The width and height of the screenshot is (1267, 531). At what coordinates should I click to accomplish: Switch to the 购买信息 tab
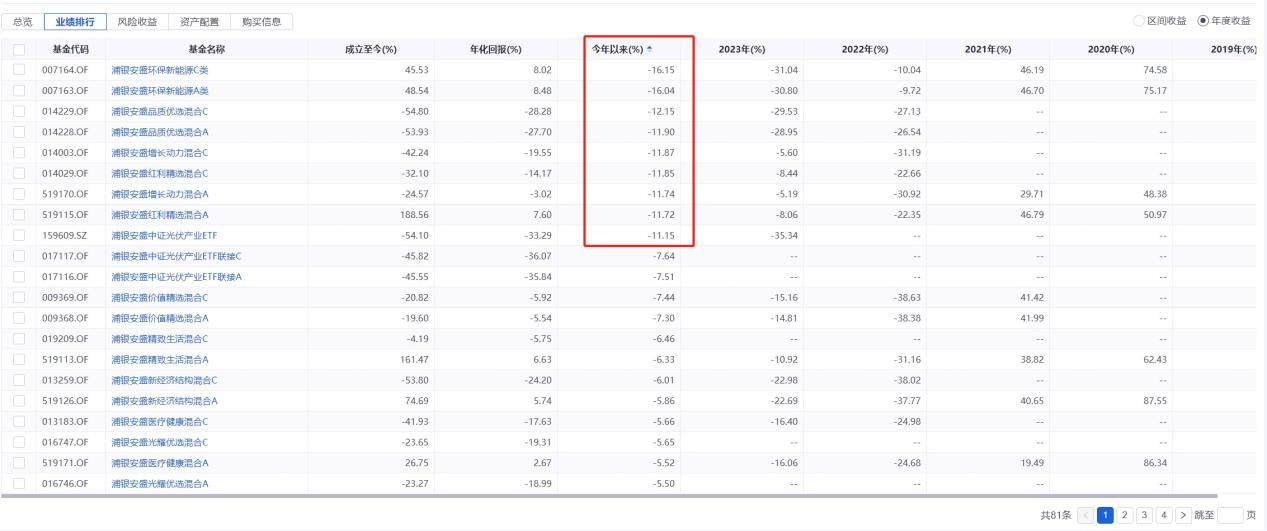[x=261, y=21]
